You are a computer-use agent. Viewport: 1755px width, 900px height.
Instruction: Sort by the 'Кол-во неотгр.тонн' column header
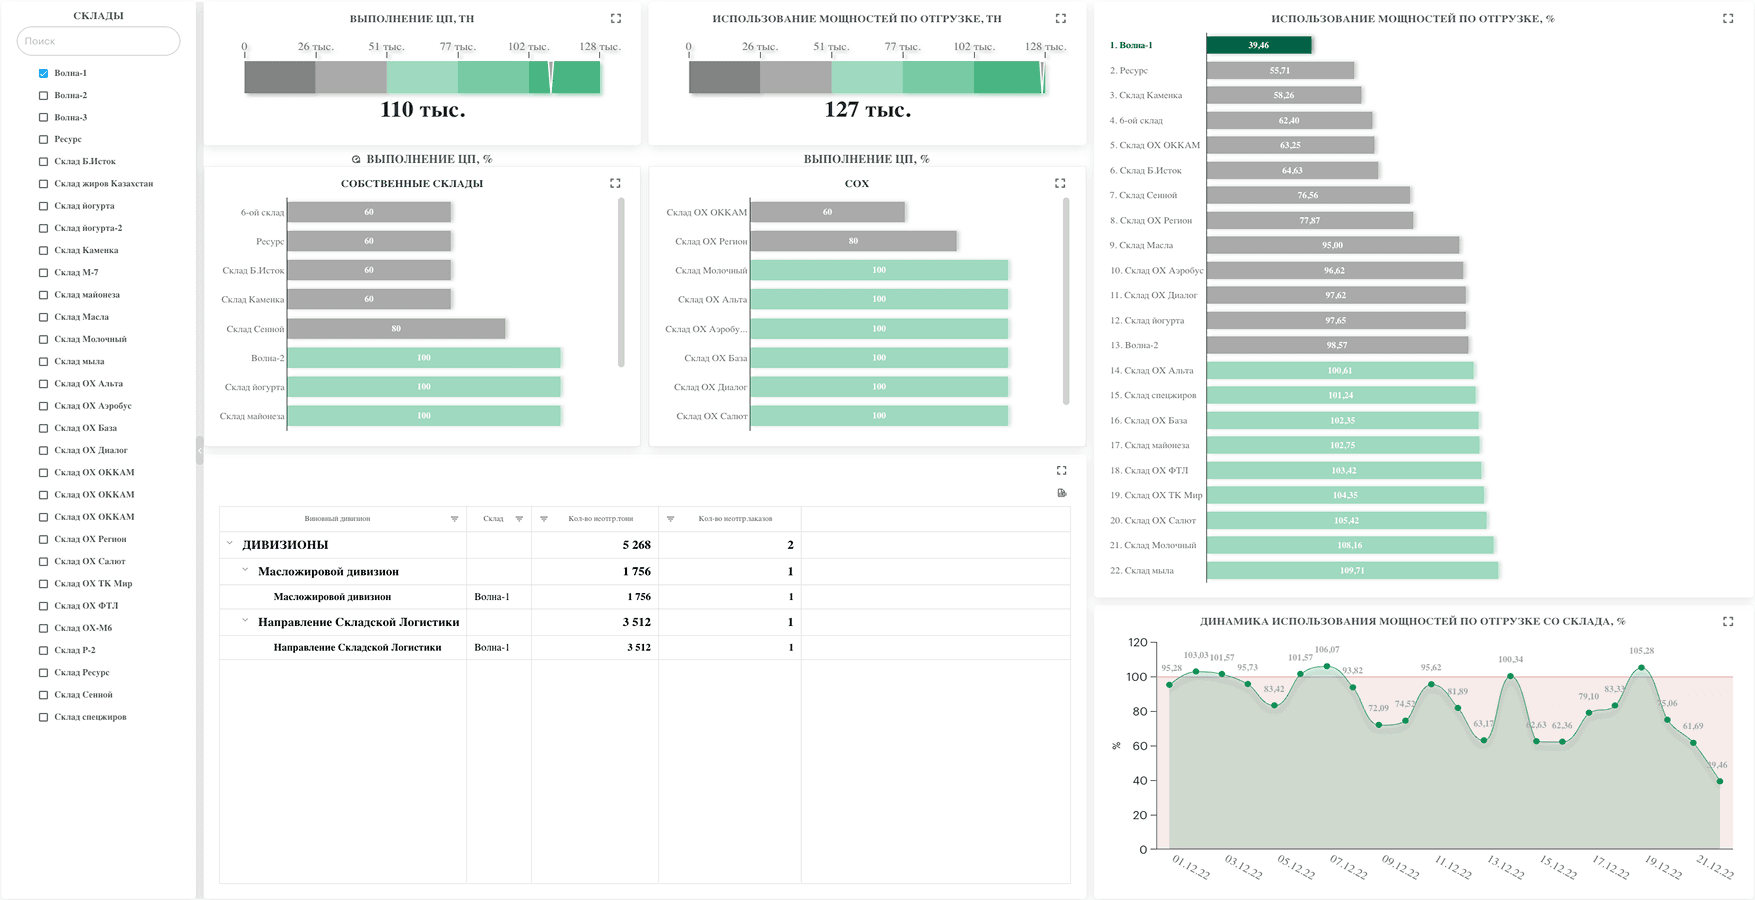pos(601,519)
